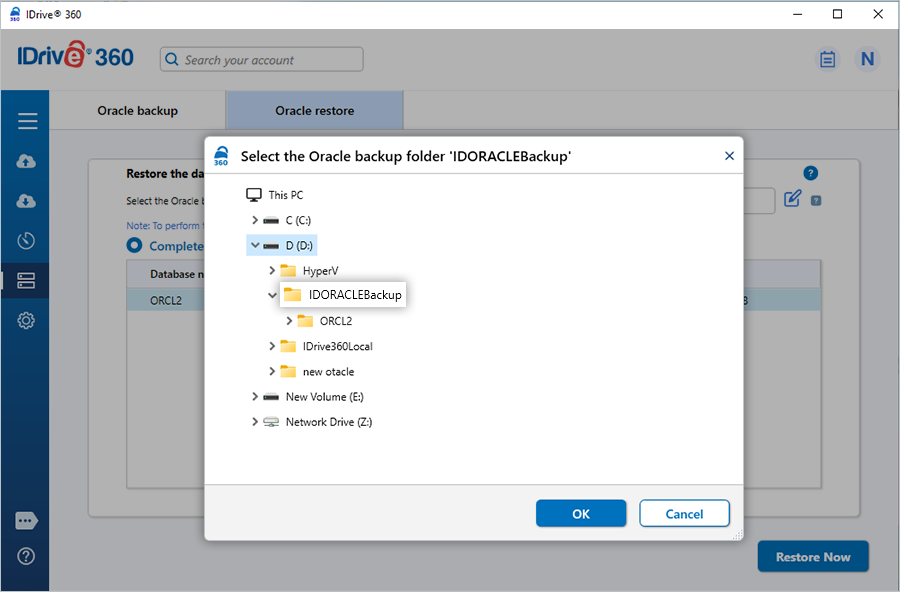
Task: Switch to the Oracle restore tab
Action: click(x=314, y=110)
